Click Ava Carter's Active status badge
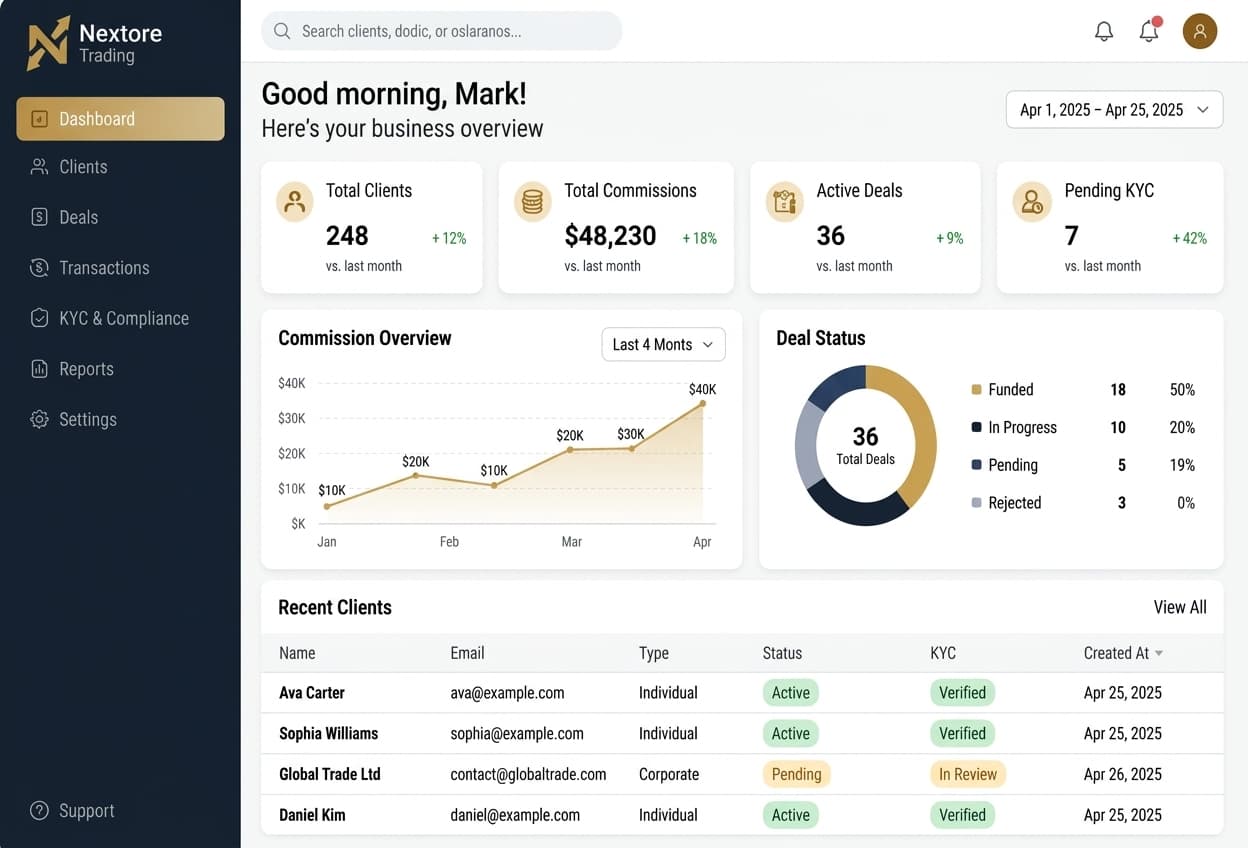Viewport: 1248px width, 848px height. pos(790,693)
